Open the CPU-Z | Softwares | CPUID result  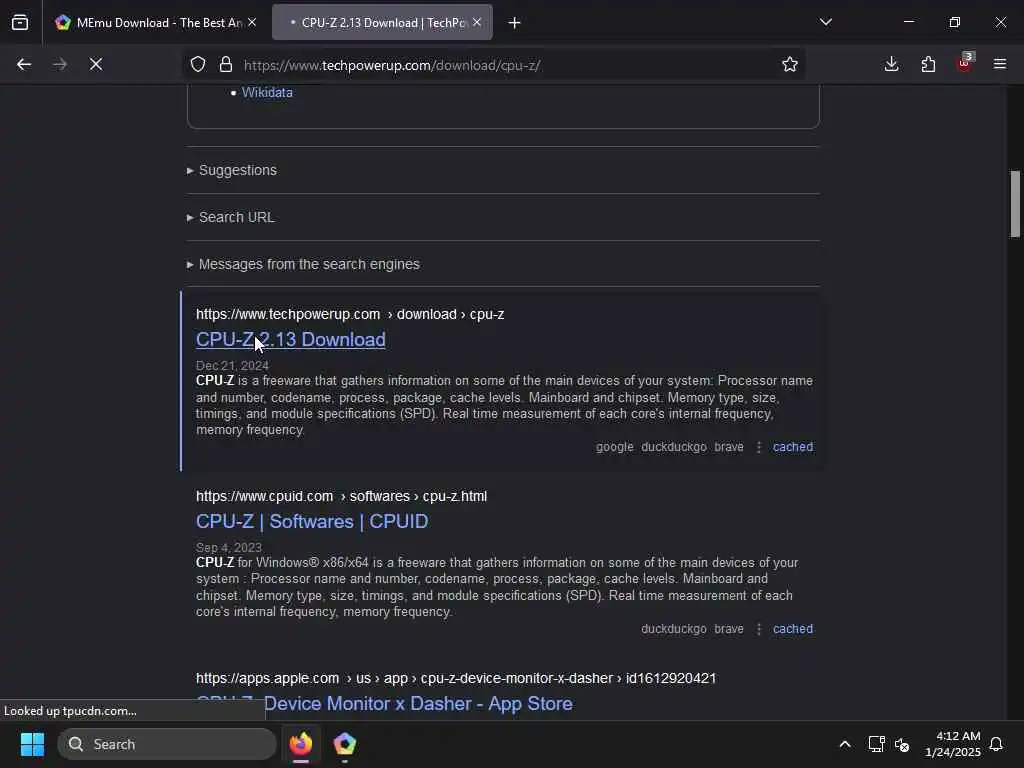(312, 522)
